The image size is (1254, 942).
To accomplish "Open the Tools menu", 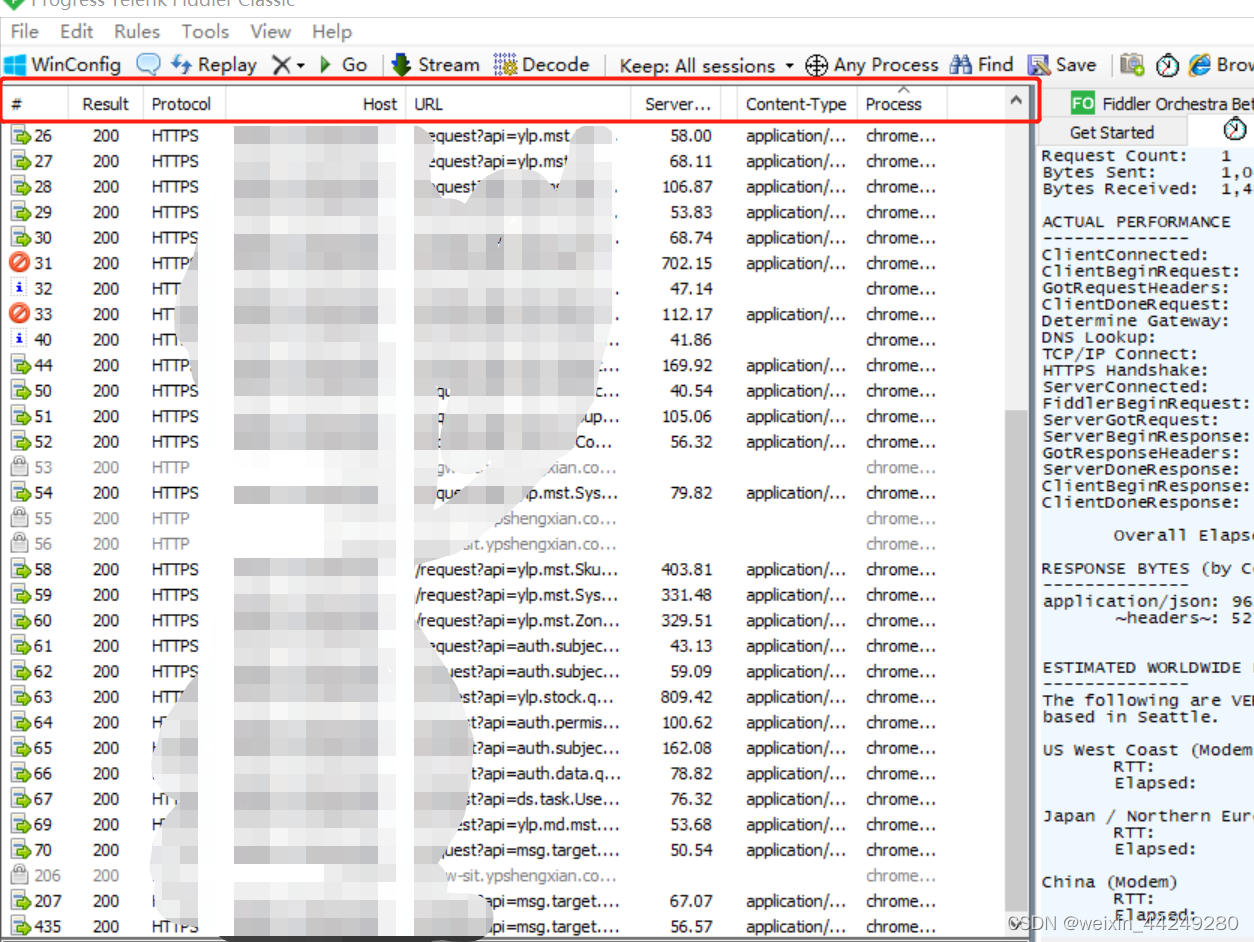I will click(205, 32).
